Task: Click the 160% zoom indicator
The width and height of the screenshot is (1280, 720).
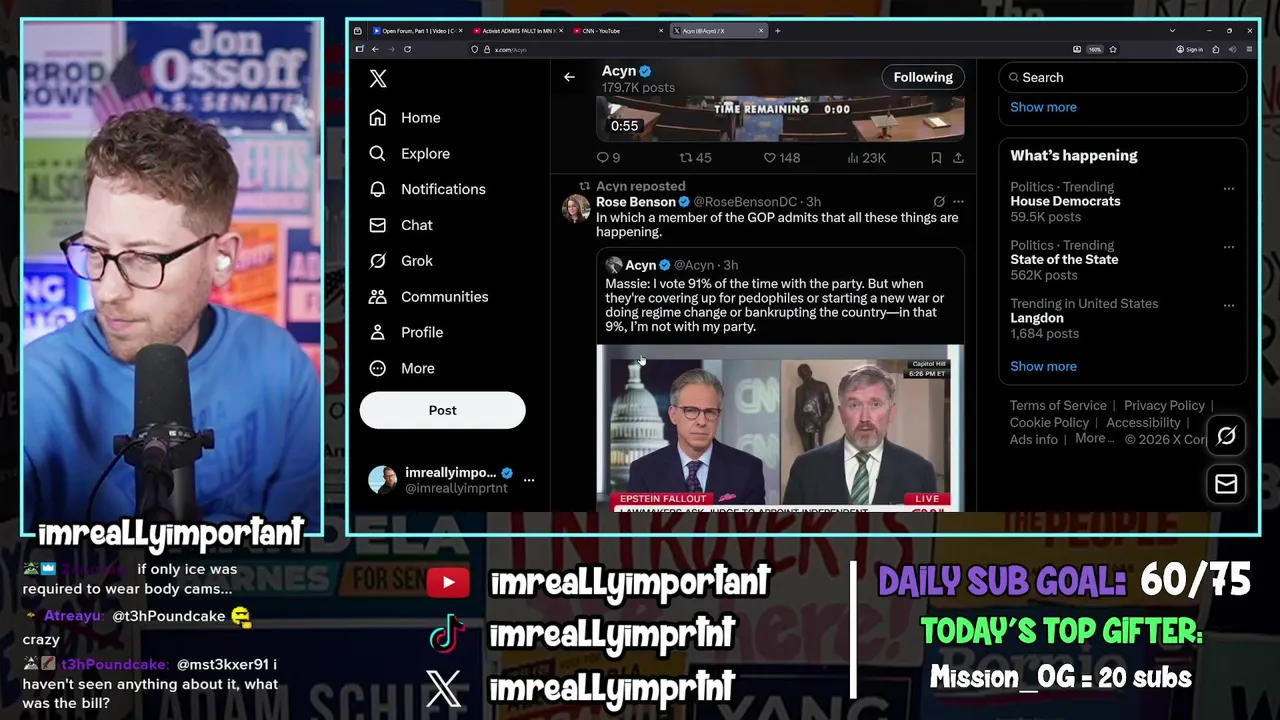Action: (x=1095, y=49)
